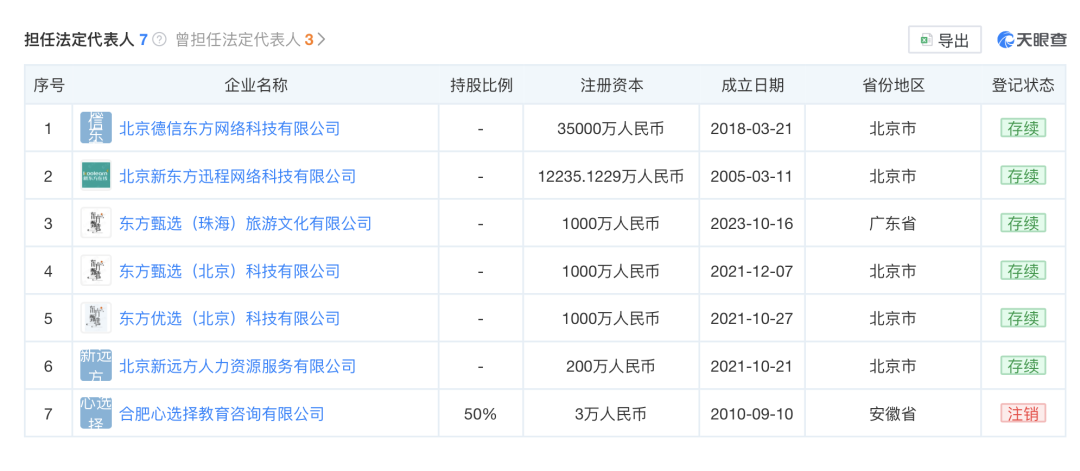Click the 北京德信东方 company logo icon
Viewport: 1080px width, 471px height.
96,128
